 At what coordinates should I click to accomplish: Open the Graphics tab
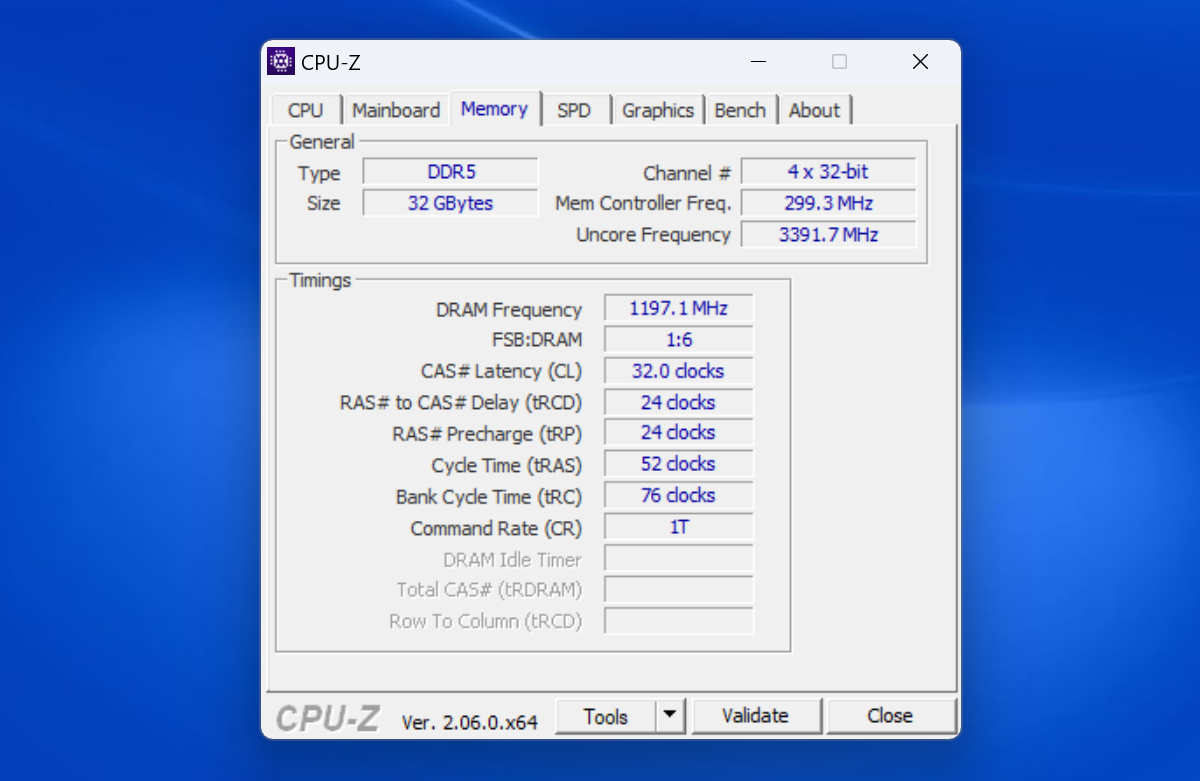click(658, 110)
